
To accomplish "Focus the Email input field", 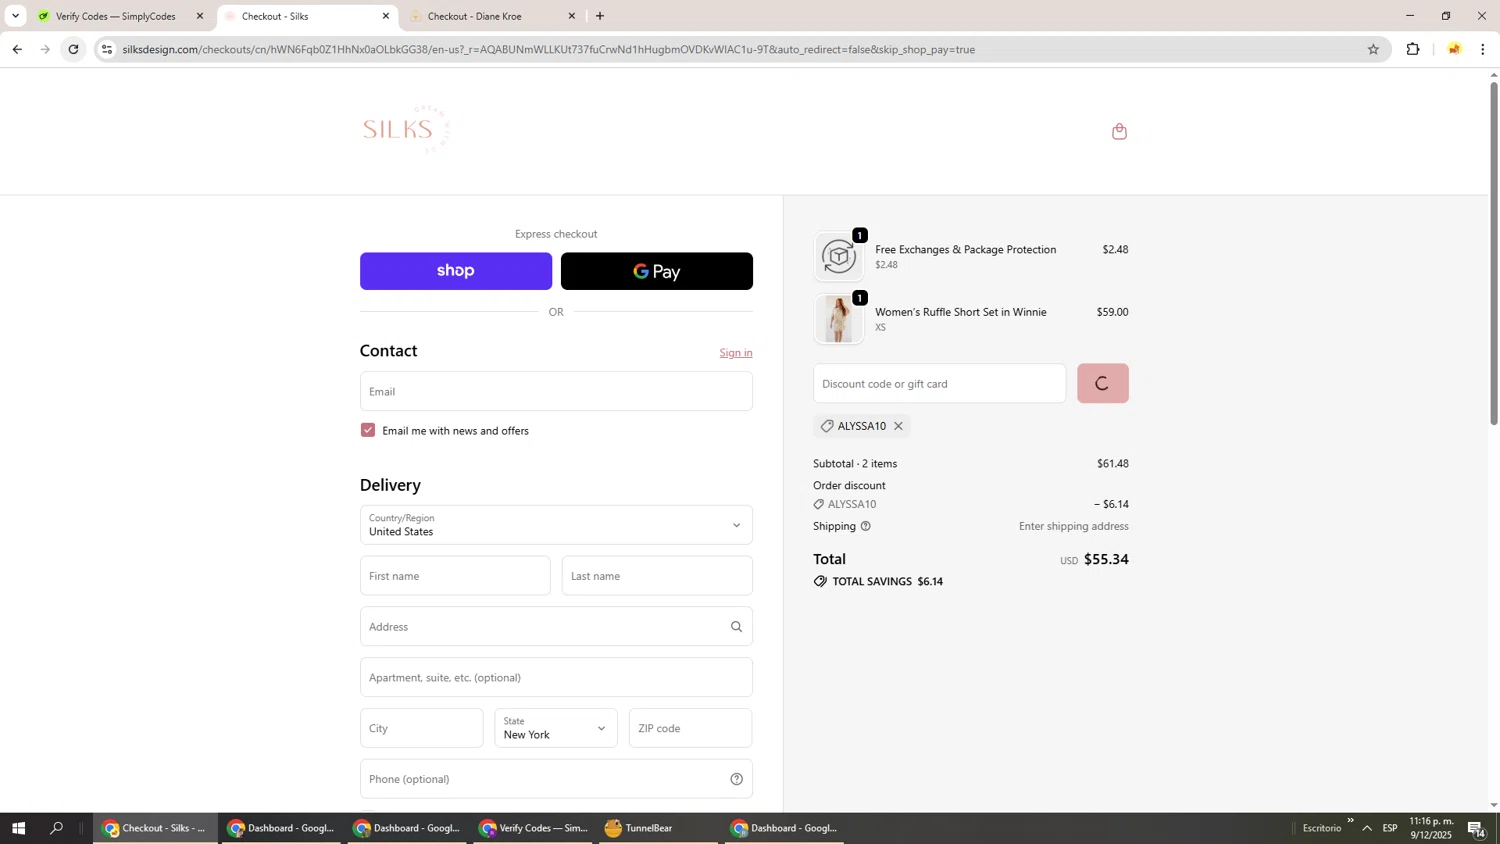I will pos(556,391).
